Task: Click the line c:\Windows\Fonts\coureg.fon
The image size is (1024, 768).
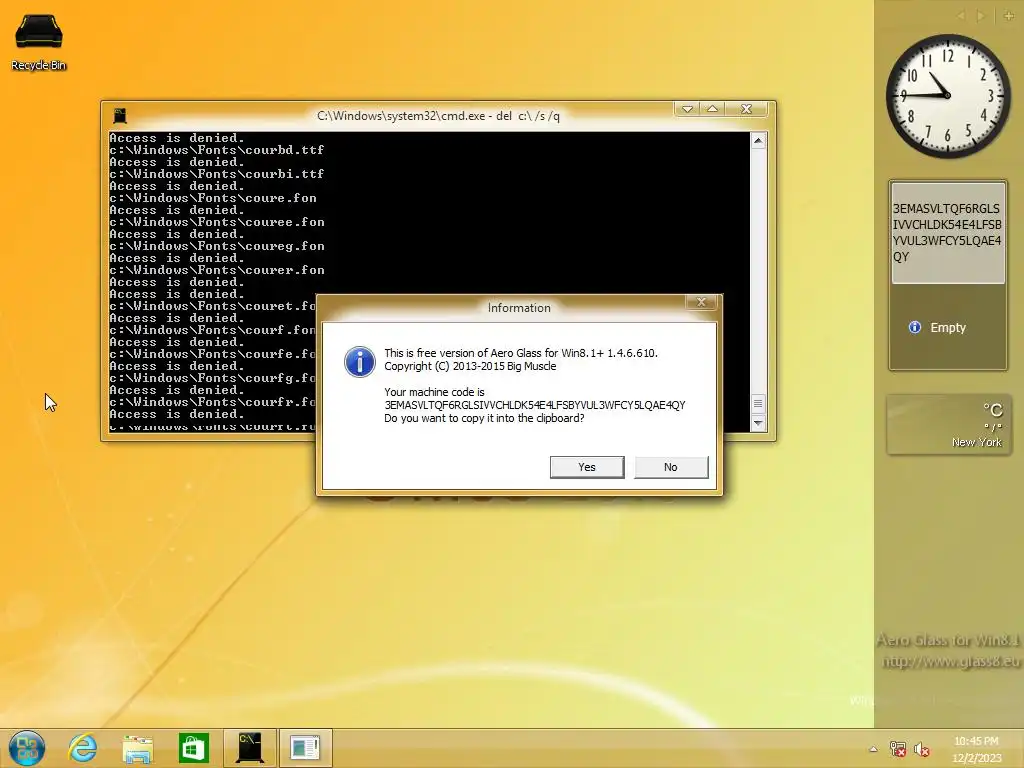Action: (217, 246)
